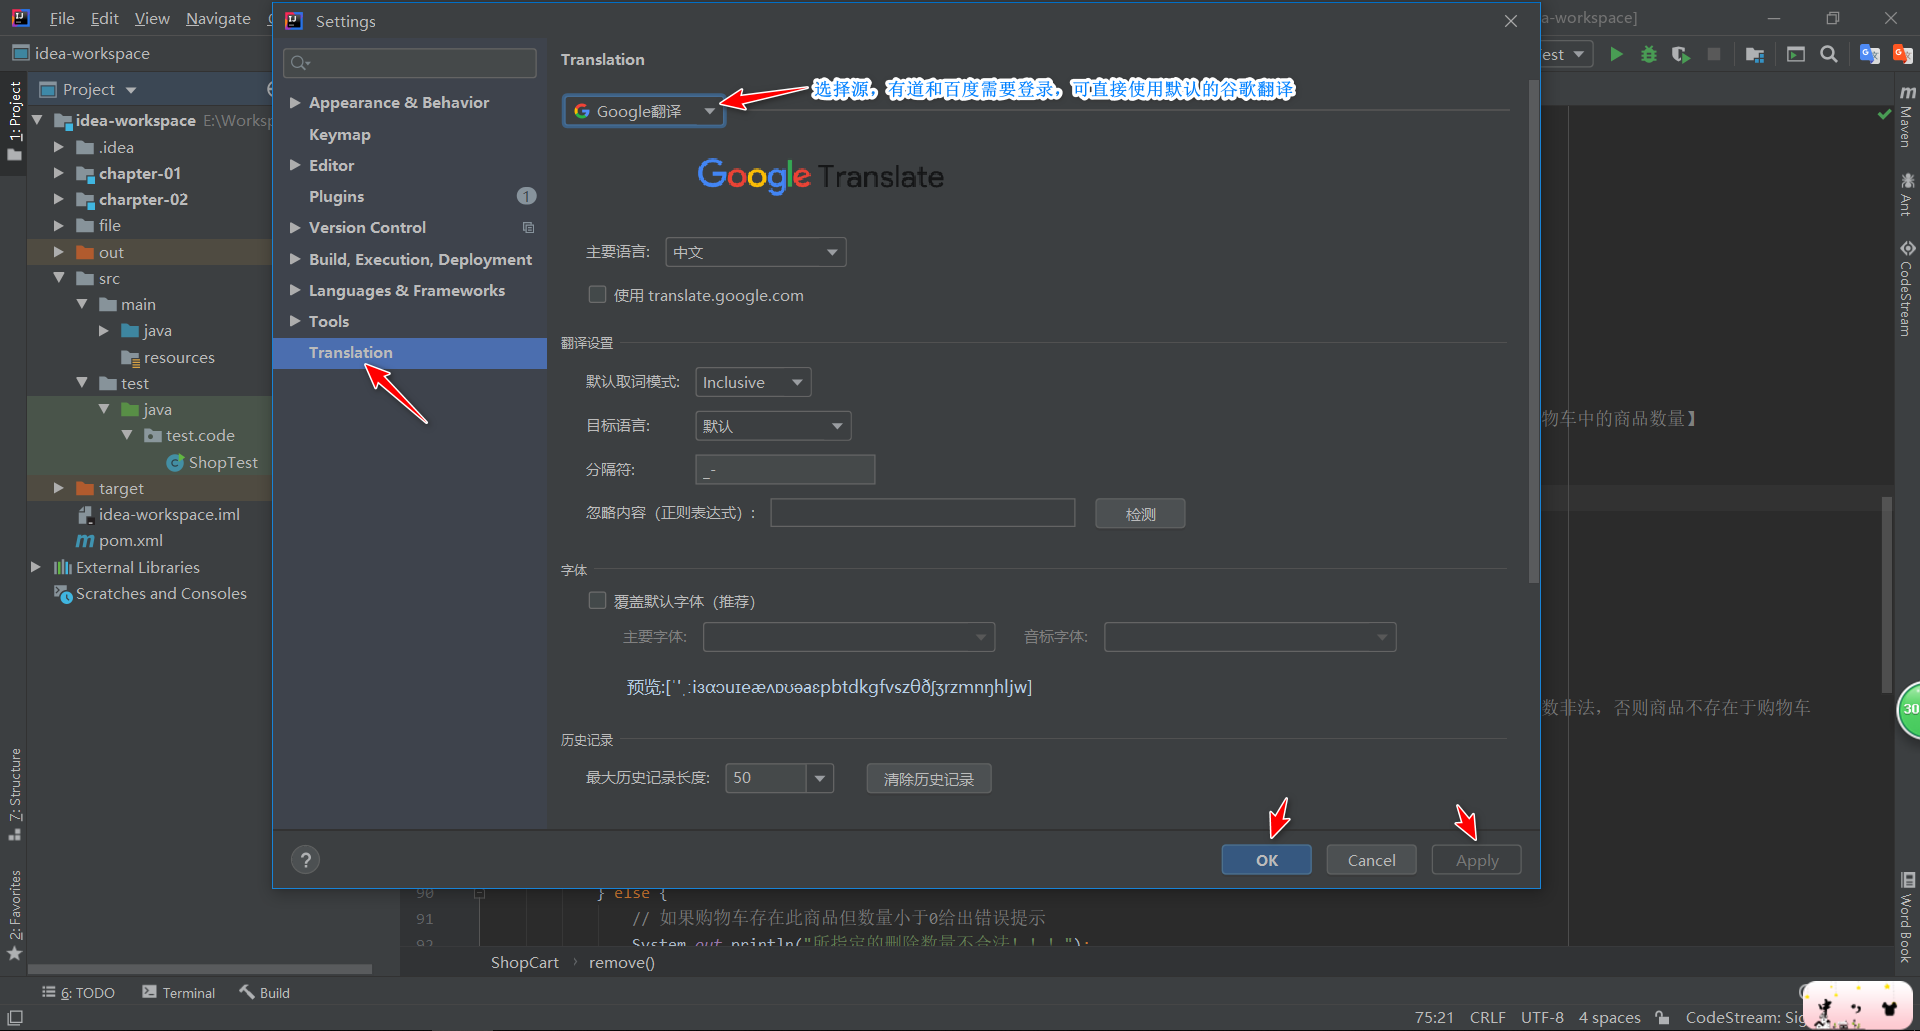Click CRLF line separator in status bar

(x=1487, y=1017)
